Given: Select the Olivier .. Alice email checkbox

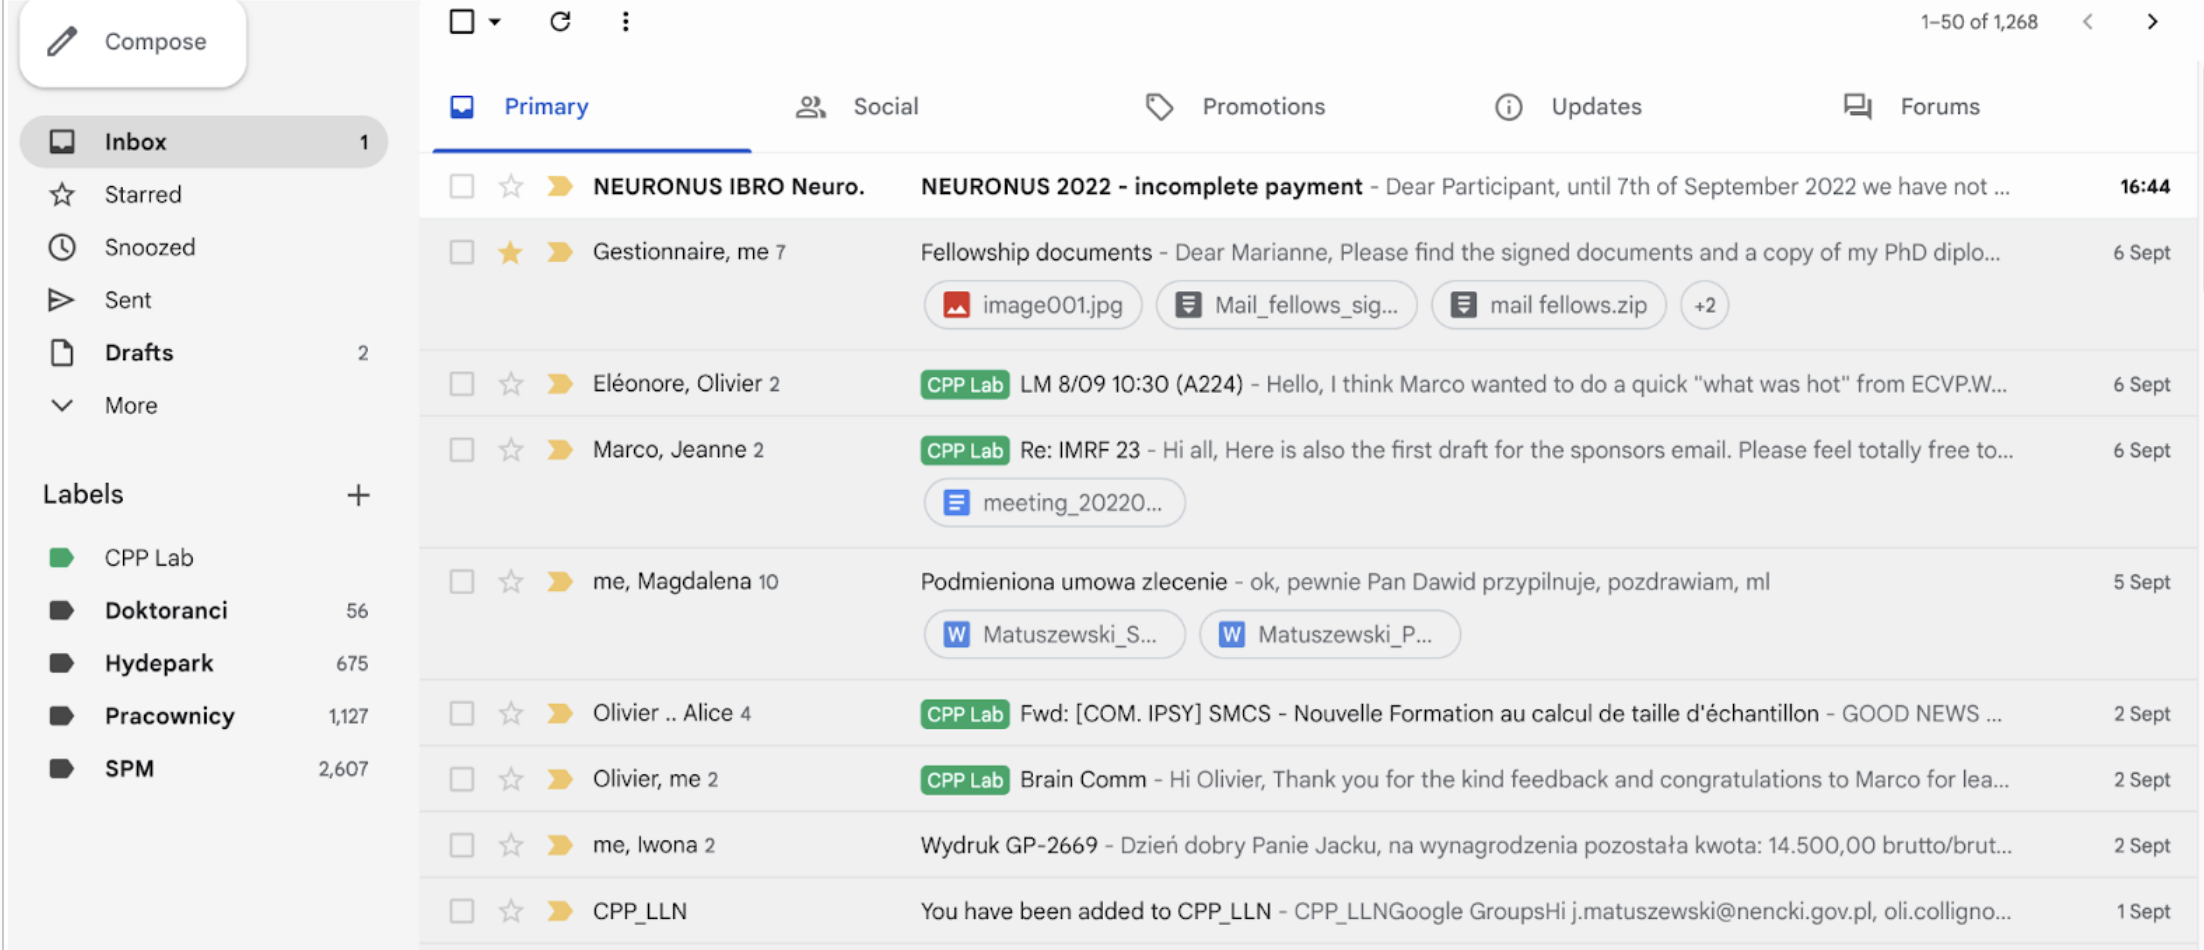Looking at the screenshot, I should (462, 714).
